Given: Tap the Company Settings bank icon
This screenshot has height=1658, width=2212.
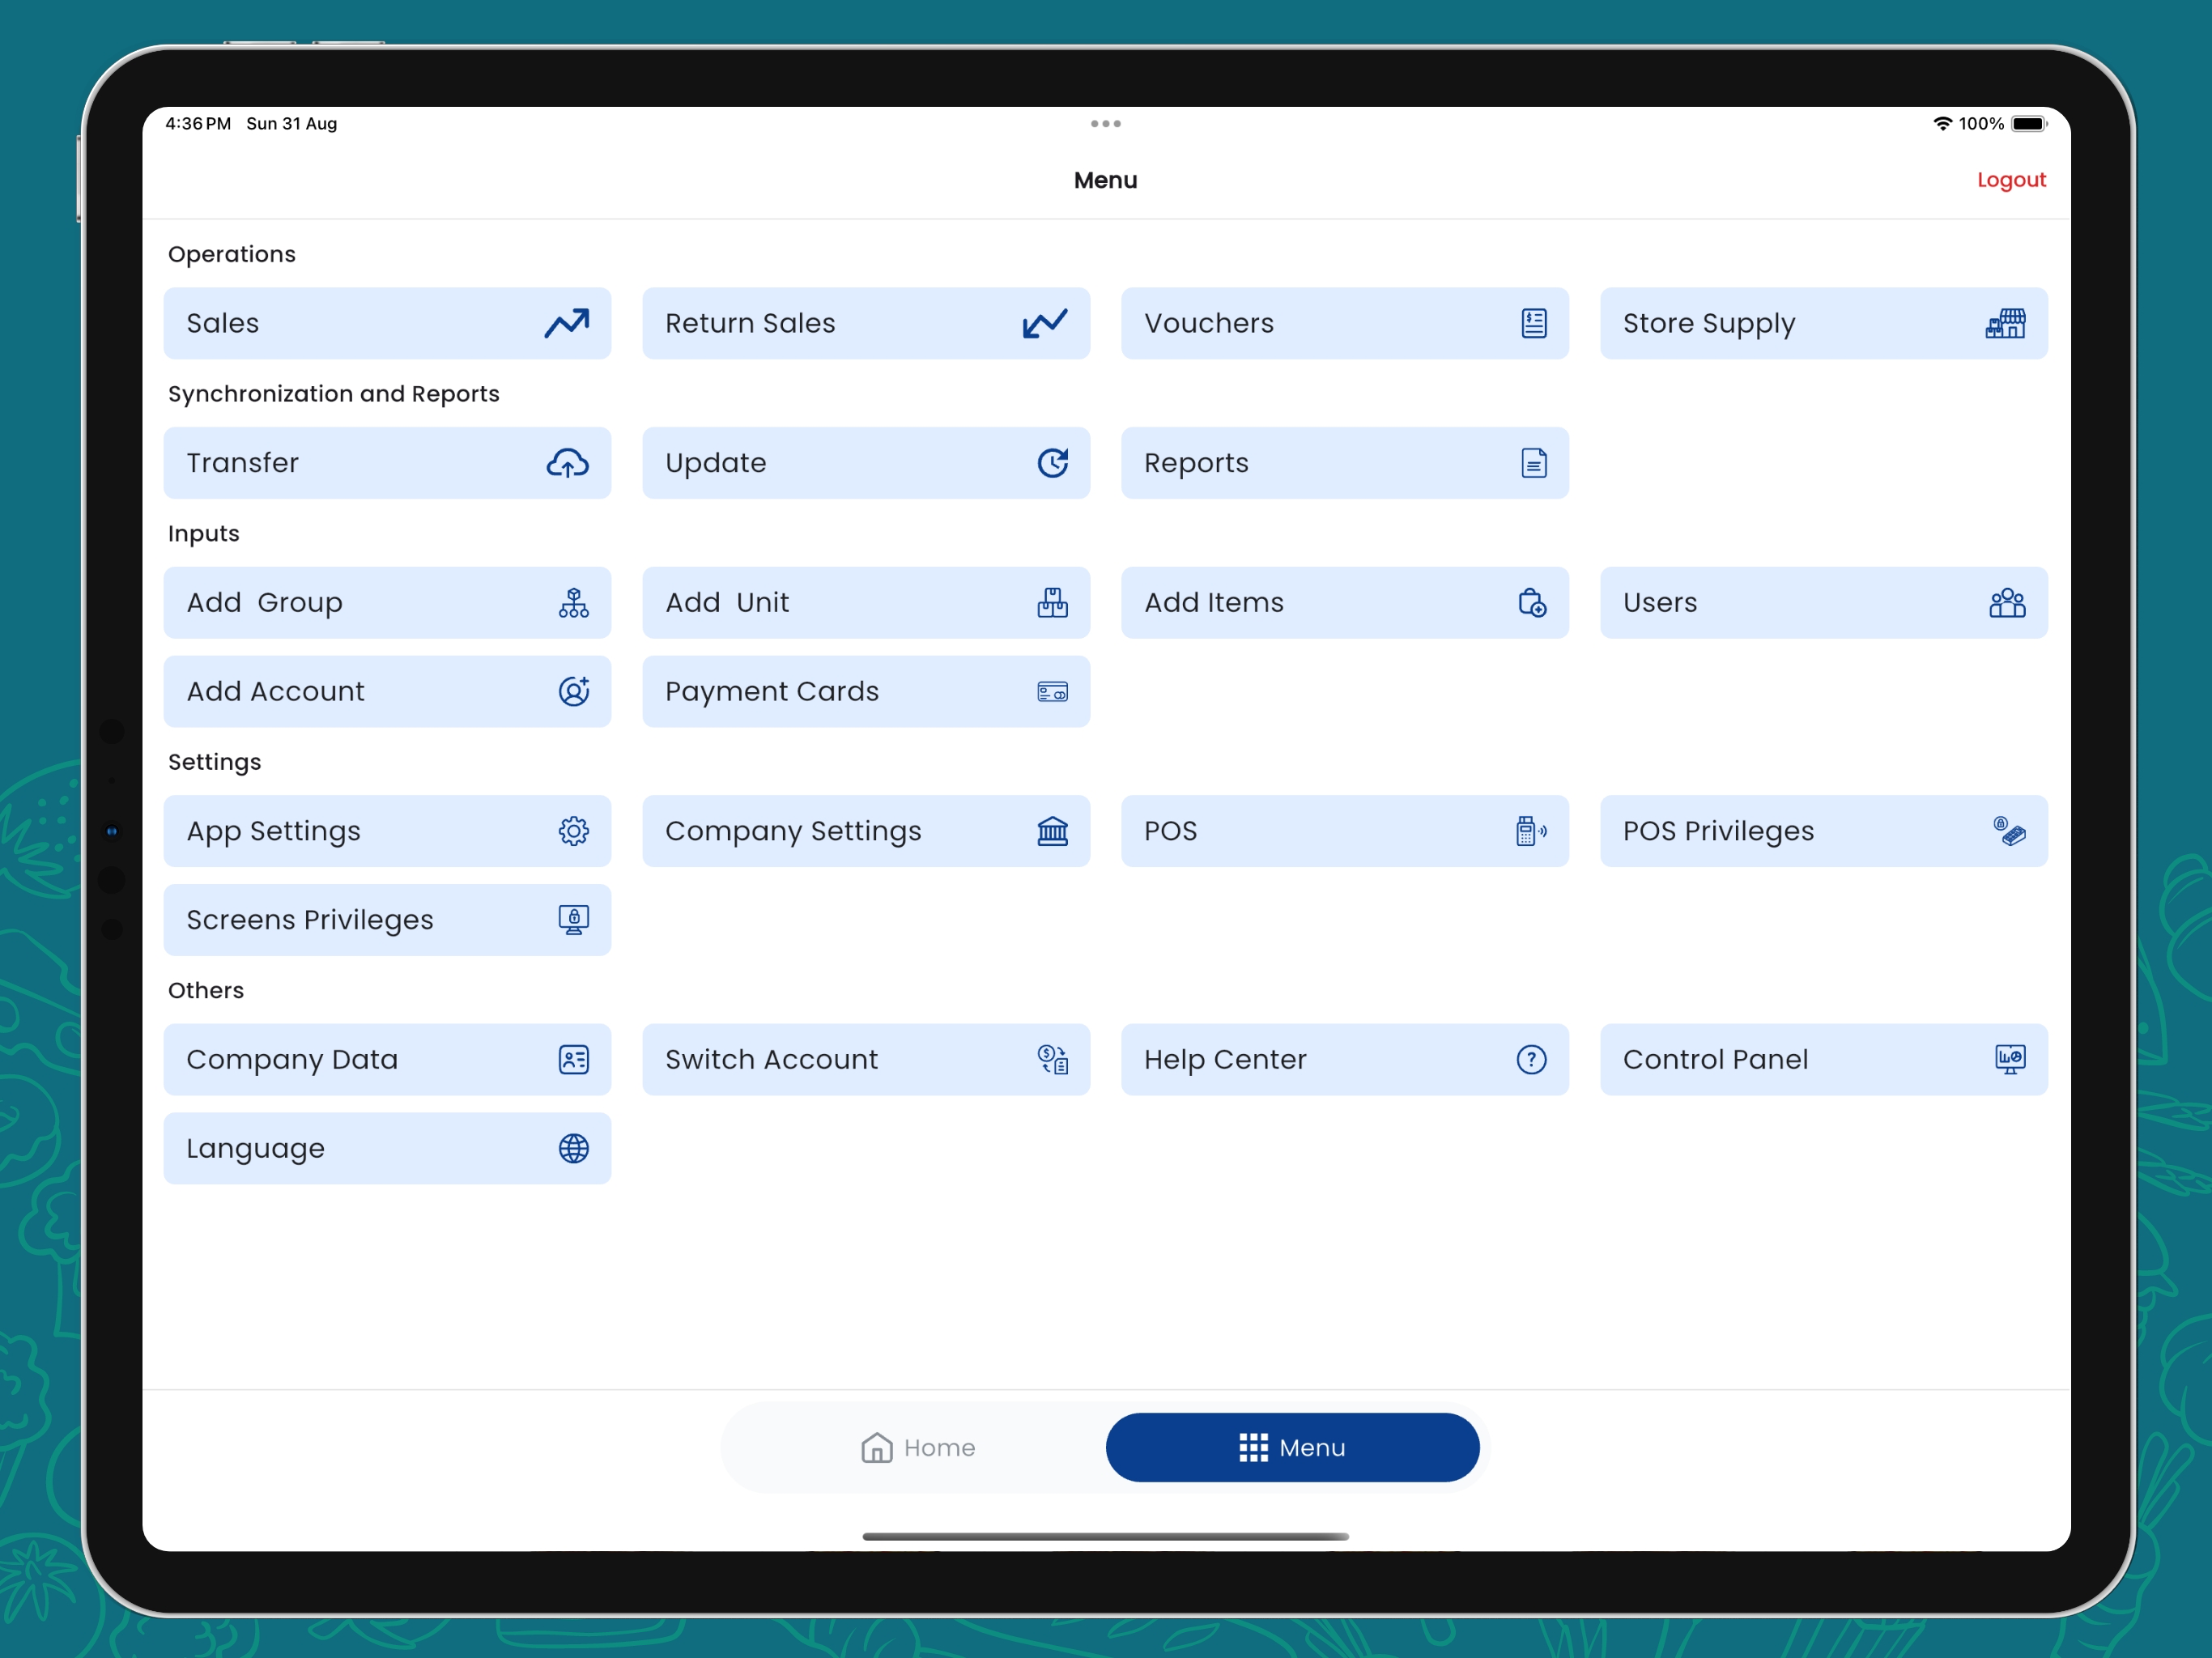Looking at the screenshot, I should click(1053, 831).
